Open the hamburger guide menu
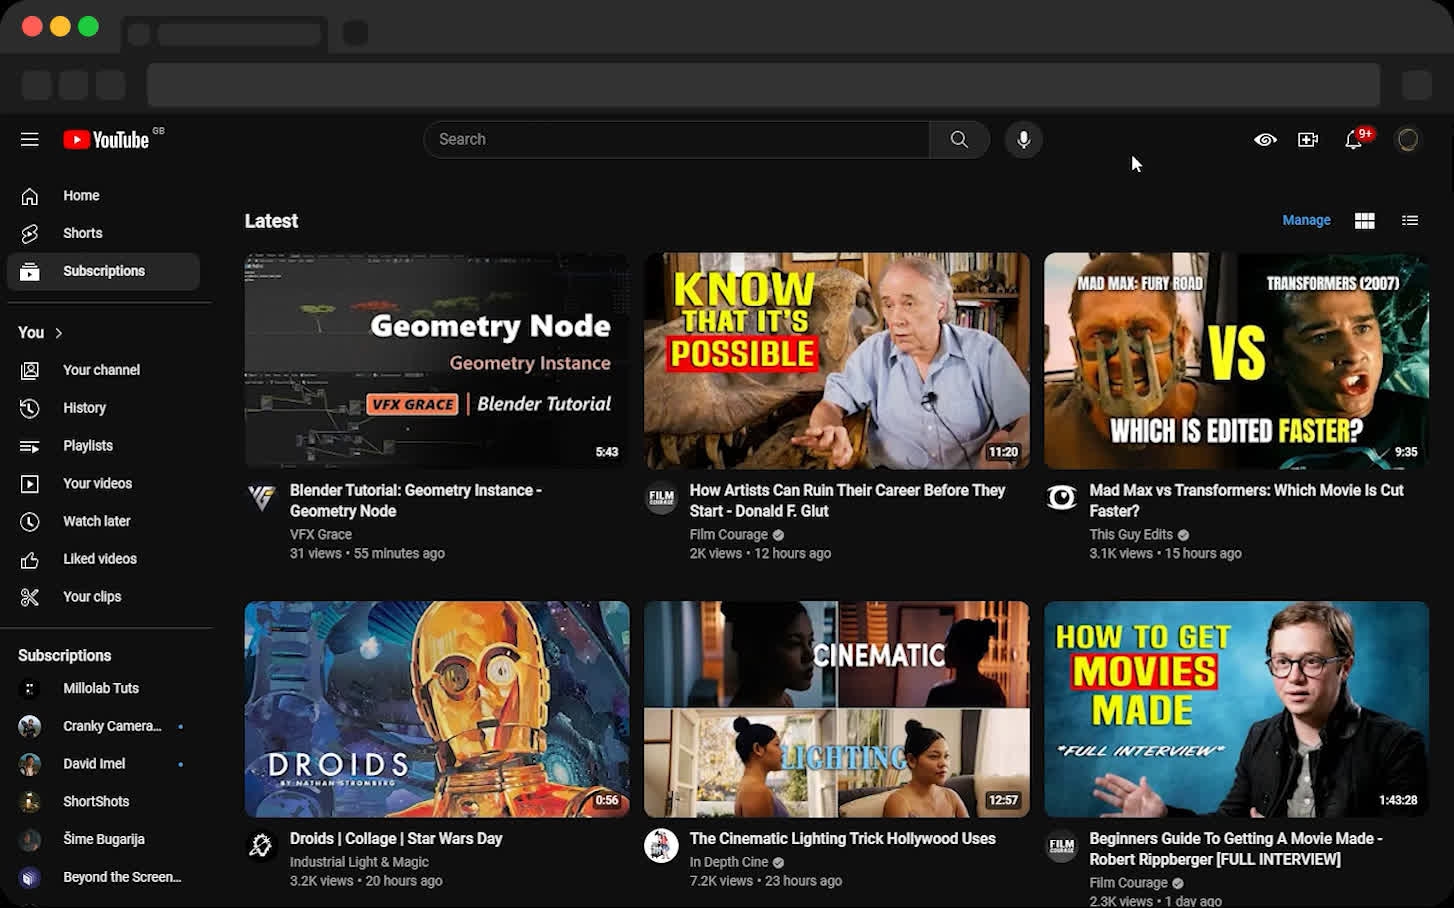The width and height of the screenshot is (1454, 908). 30,139
